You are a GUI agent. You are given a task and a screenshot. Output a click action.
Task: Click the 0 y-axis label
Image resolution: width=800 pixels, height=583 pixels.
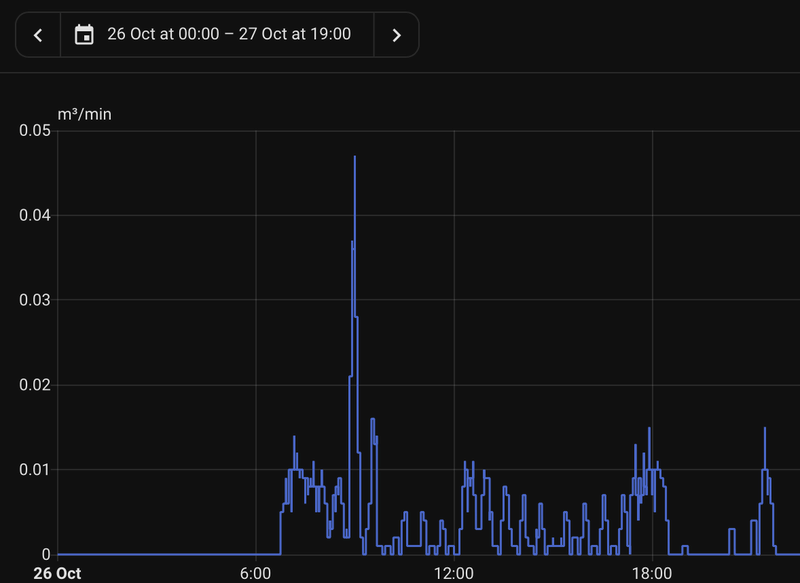coord(46,554)
